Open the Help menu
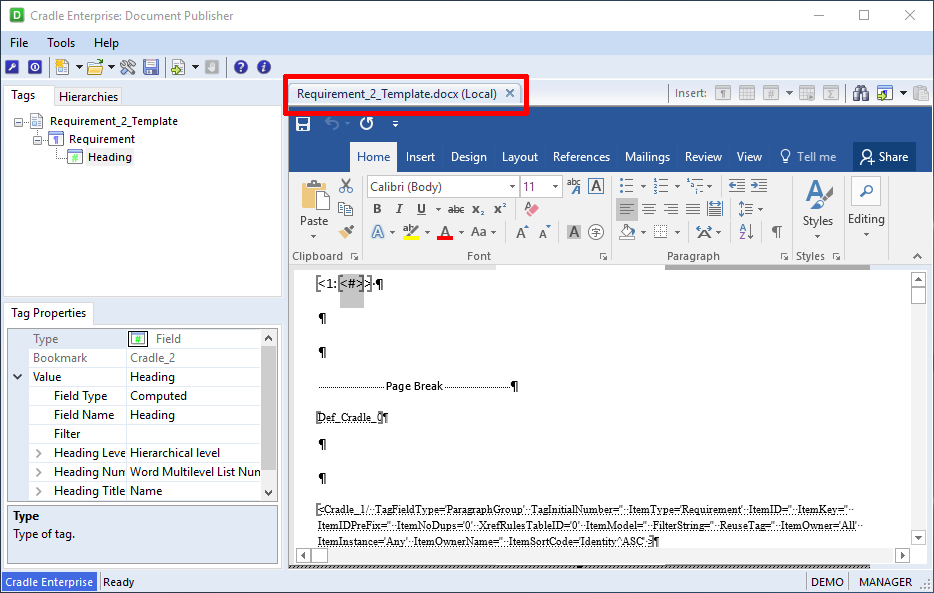Image resolution: width=934 pixels, height=593 pixels. 106,43
